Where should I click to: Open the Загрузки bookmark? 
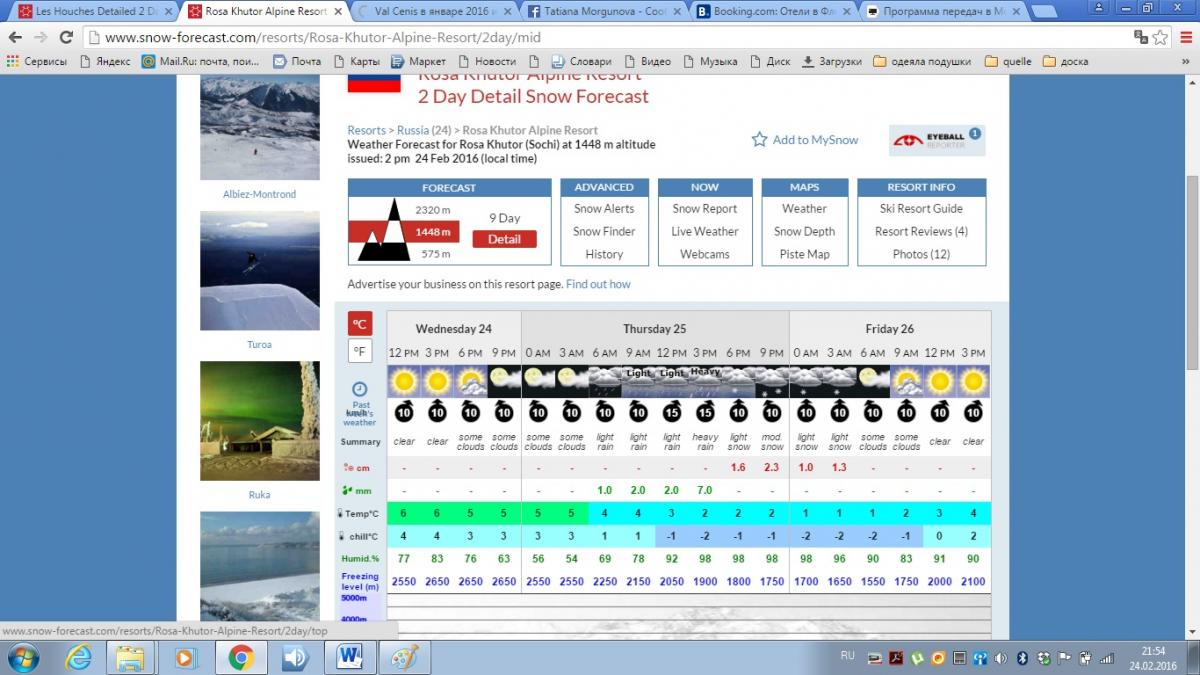coord(831,61)
